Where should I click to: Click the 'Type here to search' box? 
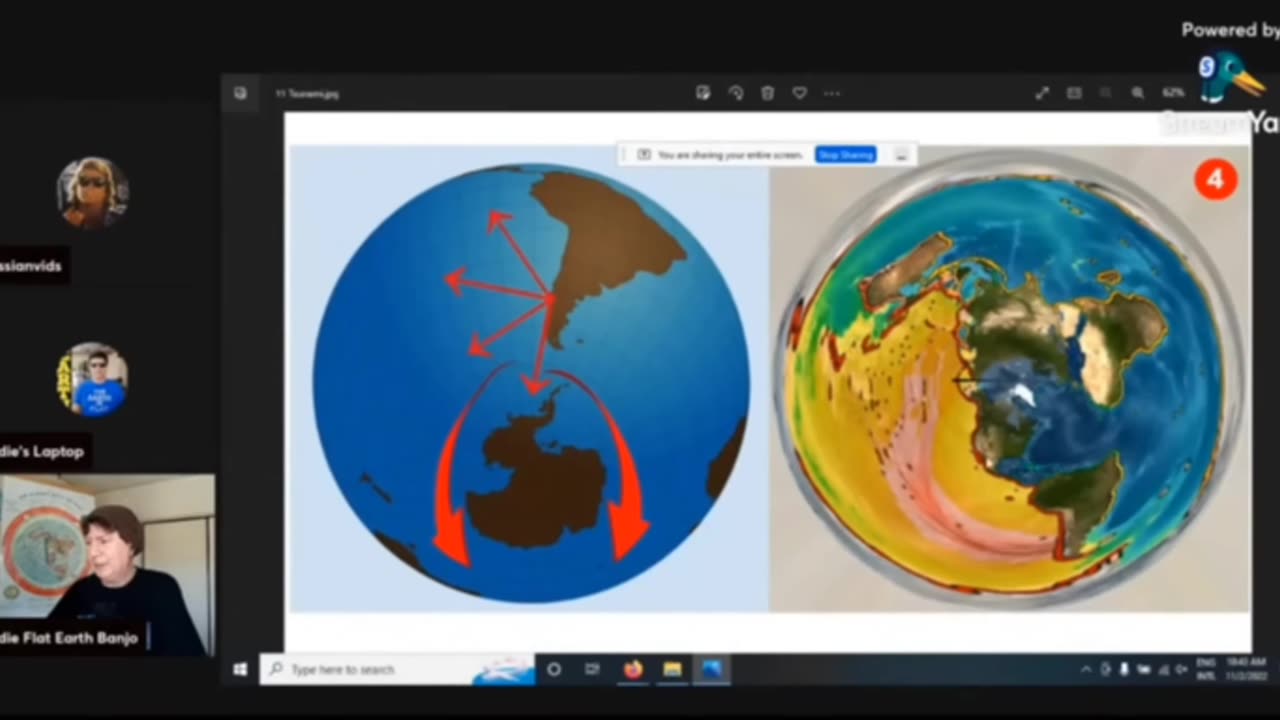398,669
